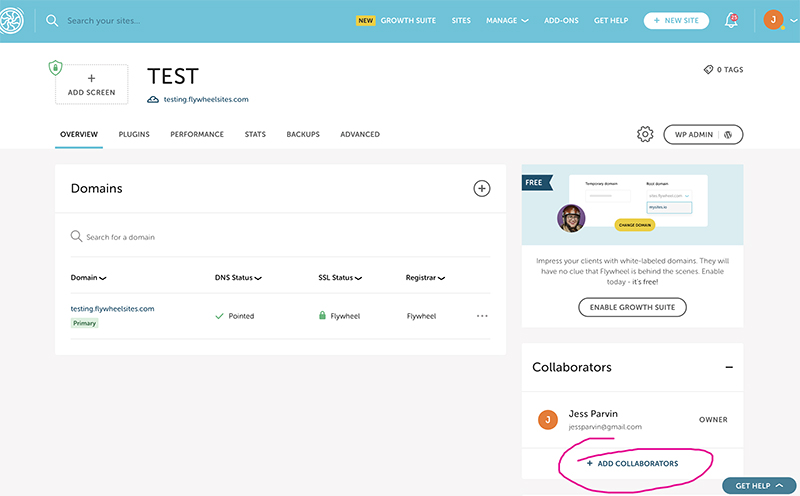The width and height of the screenshot is (800, 496).
Task: Focus the Search your sites field
Action: pos(104,20)
